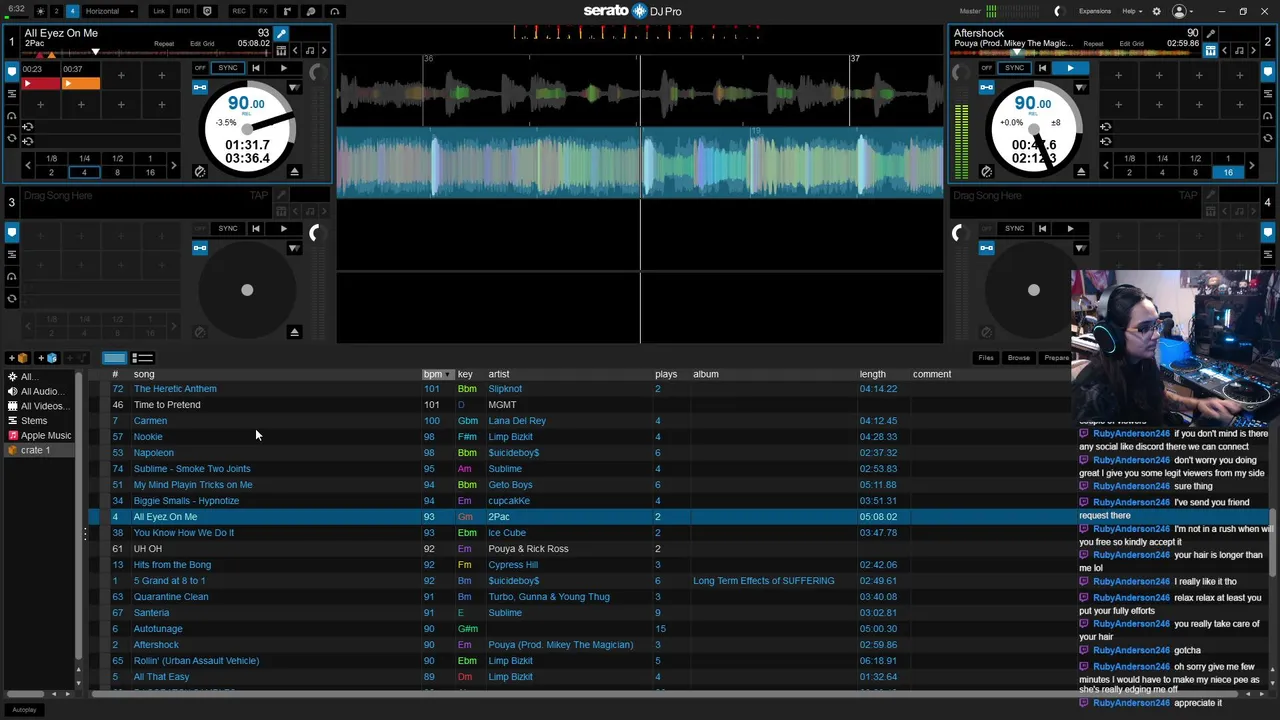This screenshot has width=1280, height=720.
Task: Open the Setup gear icon
Action: pyautogui.click(x=1157, y=11)
